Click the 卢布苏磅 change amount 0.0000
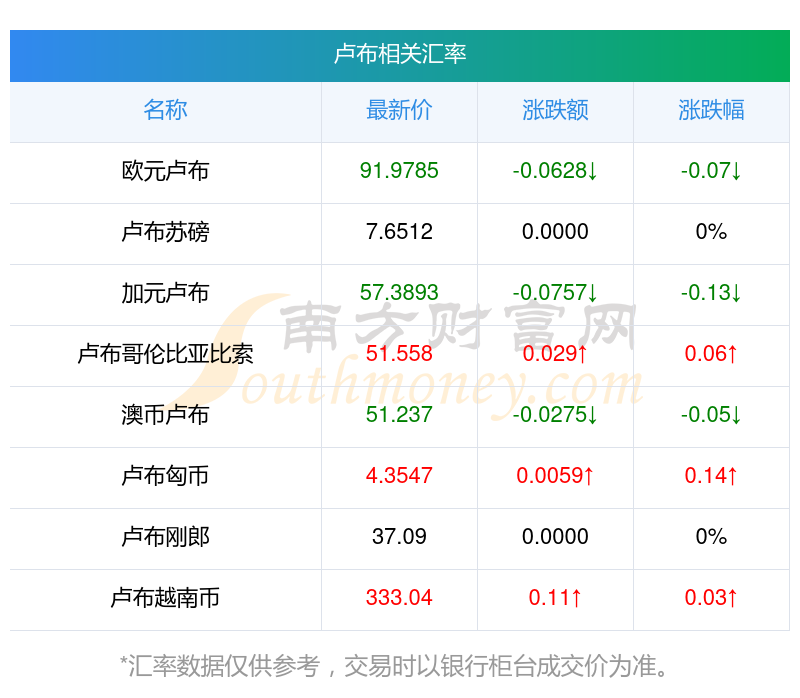Screen dimensions: 800x698 tap(555, 232)
